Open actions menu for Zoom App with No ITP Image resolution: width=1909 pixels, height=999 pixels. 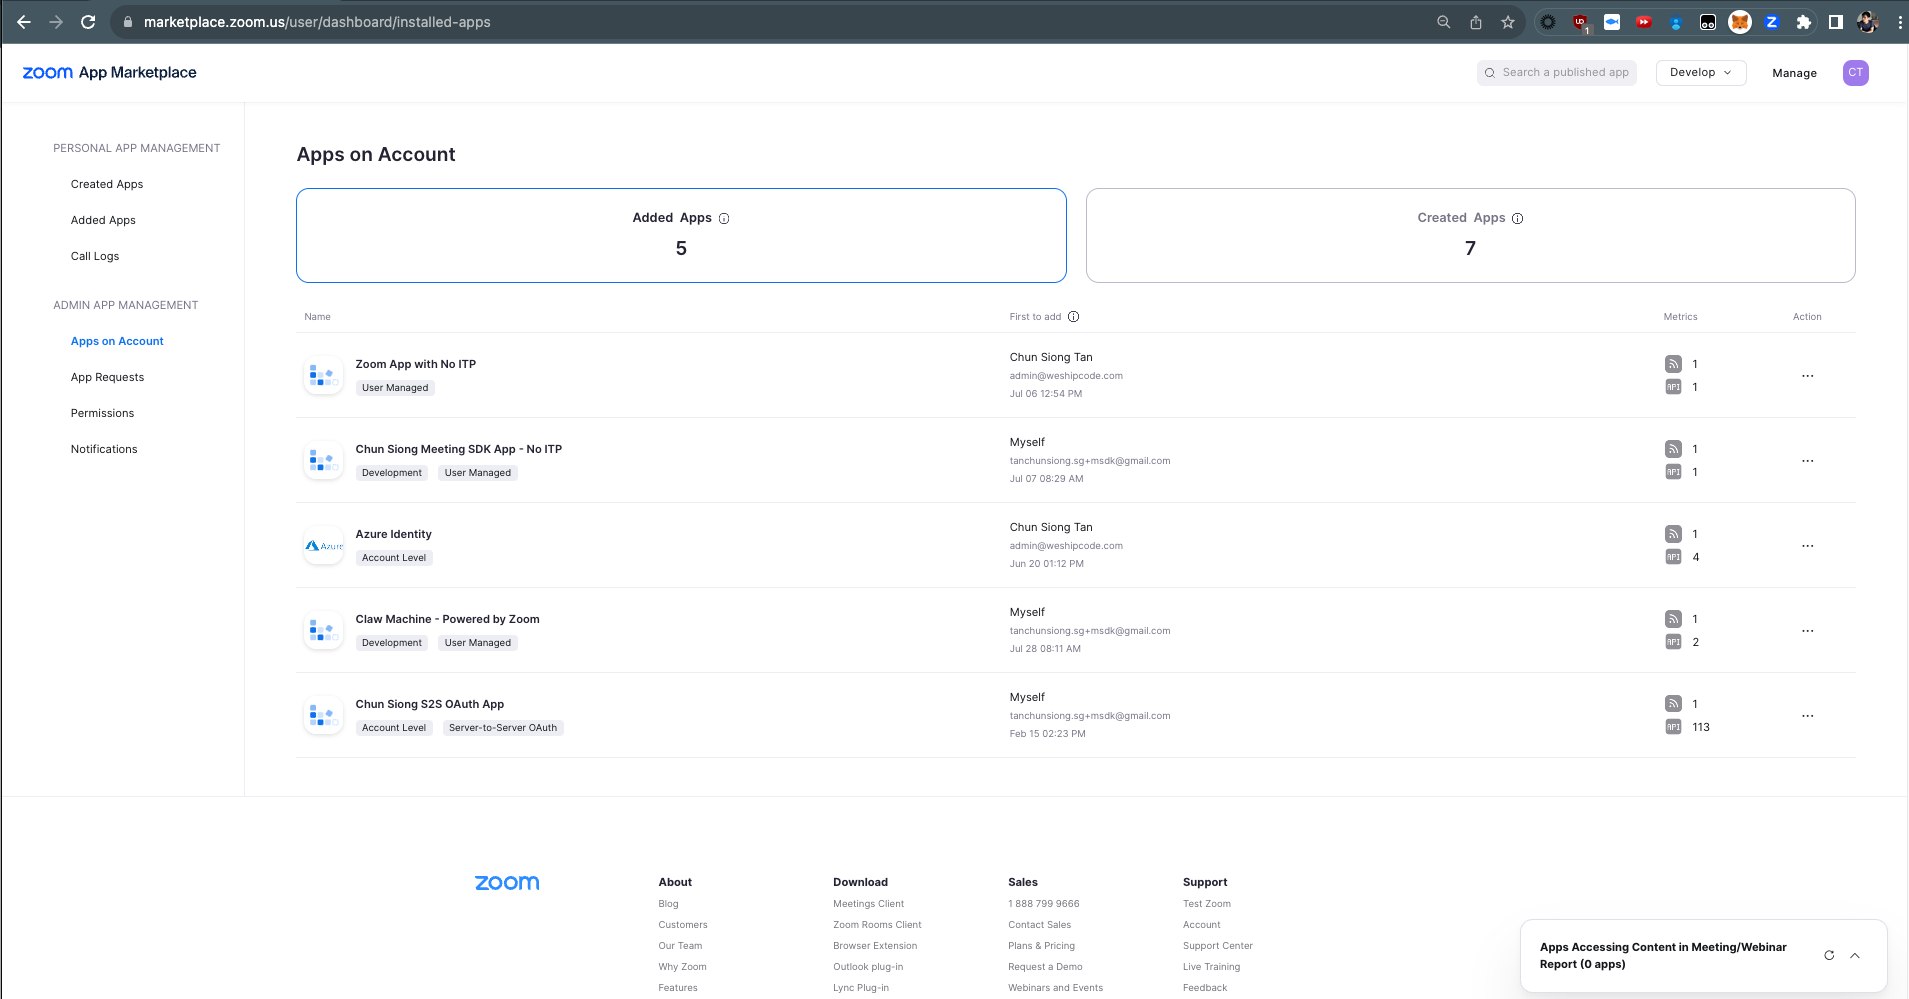[1808, 376]
